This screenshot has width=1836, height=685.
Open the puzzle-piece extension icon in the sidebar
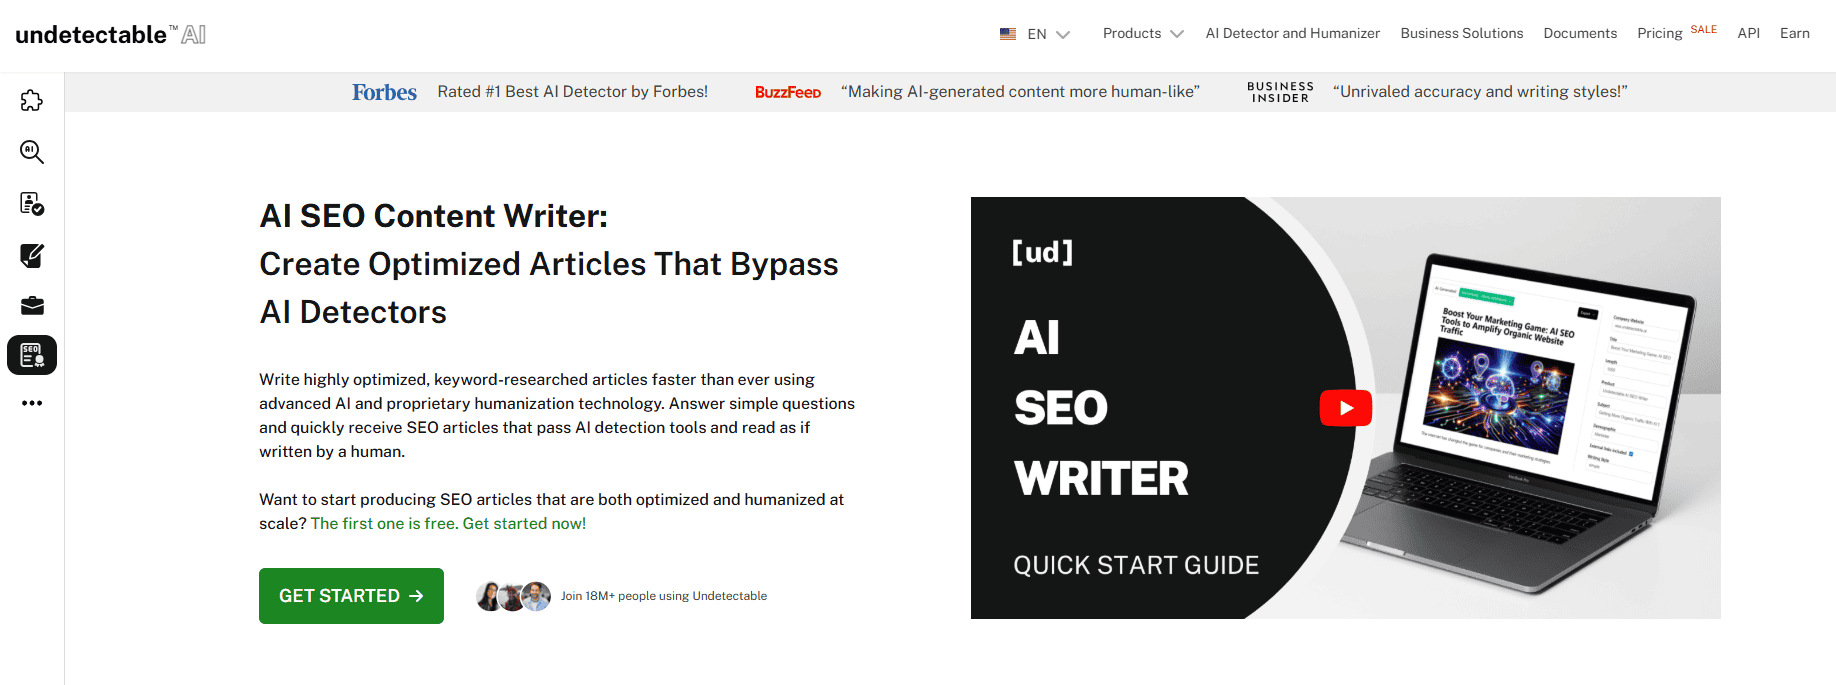coord(32,100)
